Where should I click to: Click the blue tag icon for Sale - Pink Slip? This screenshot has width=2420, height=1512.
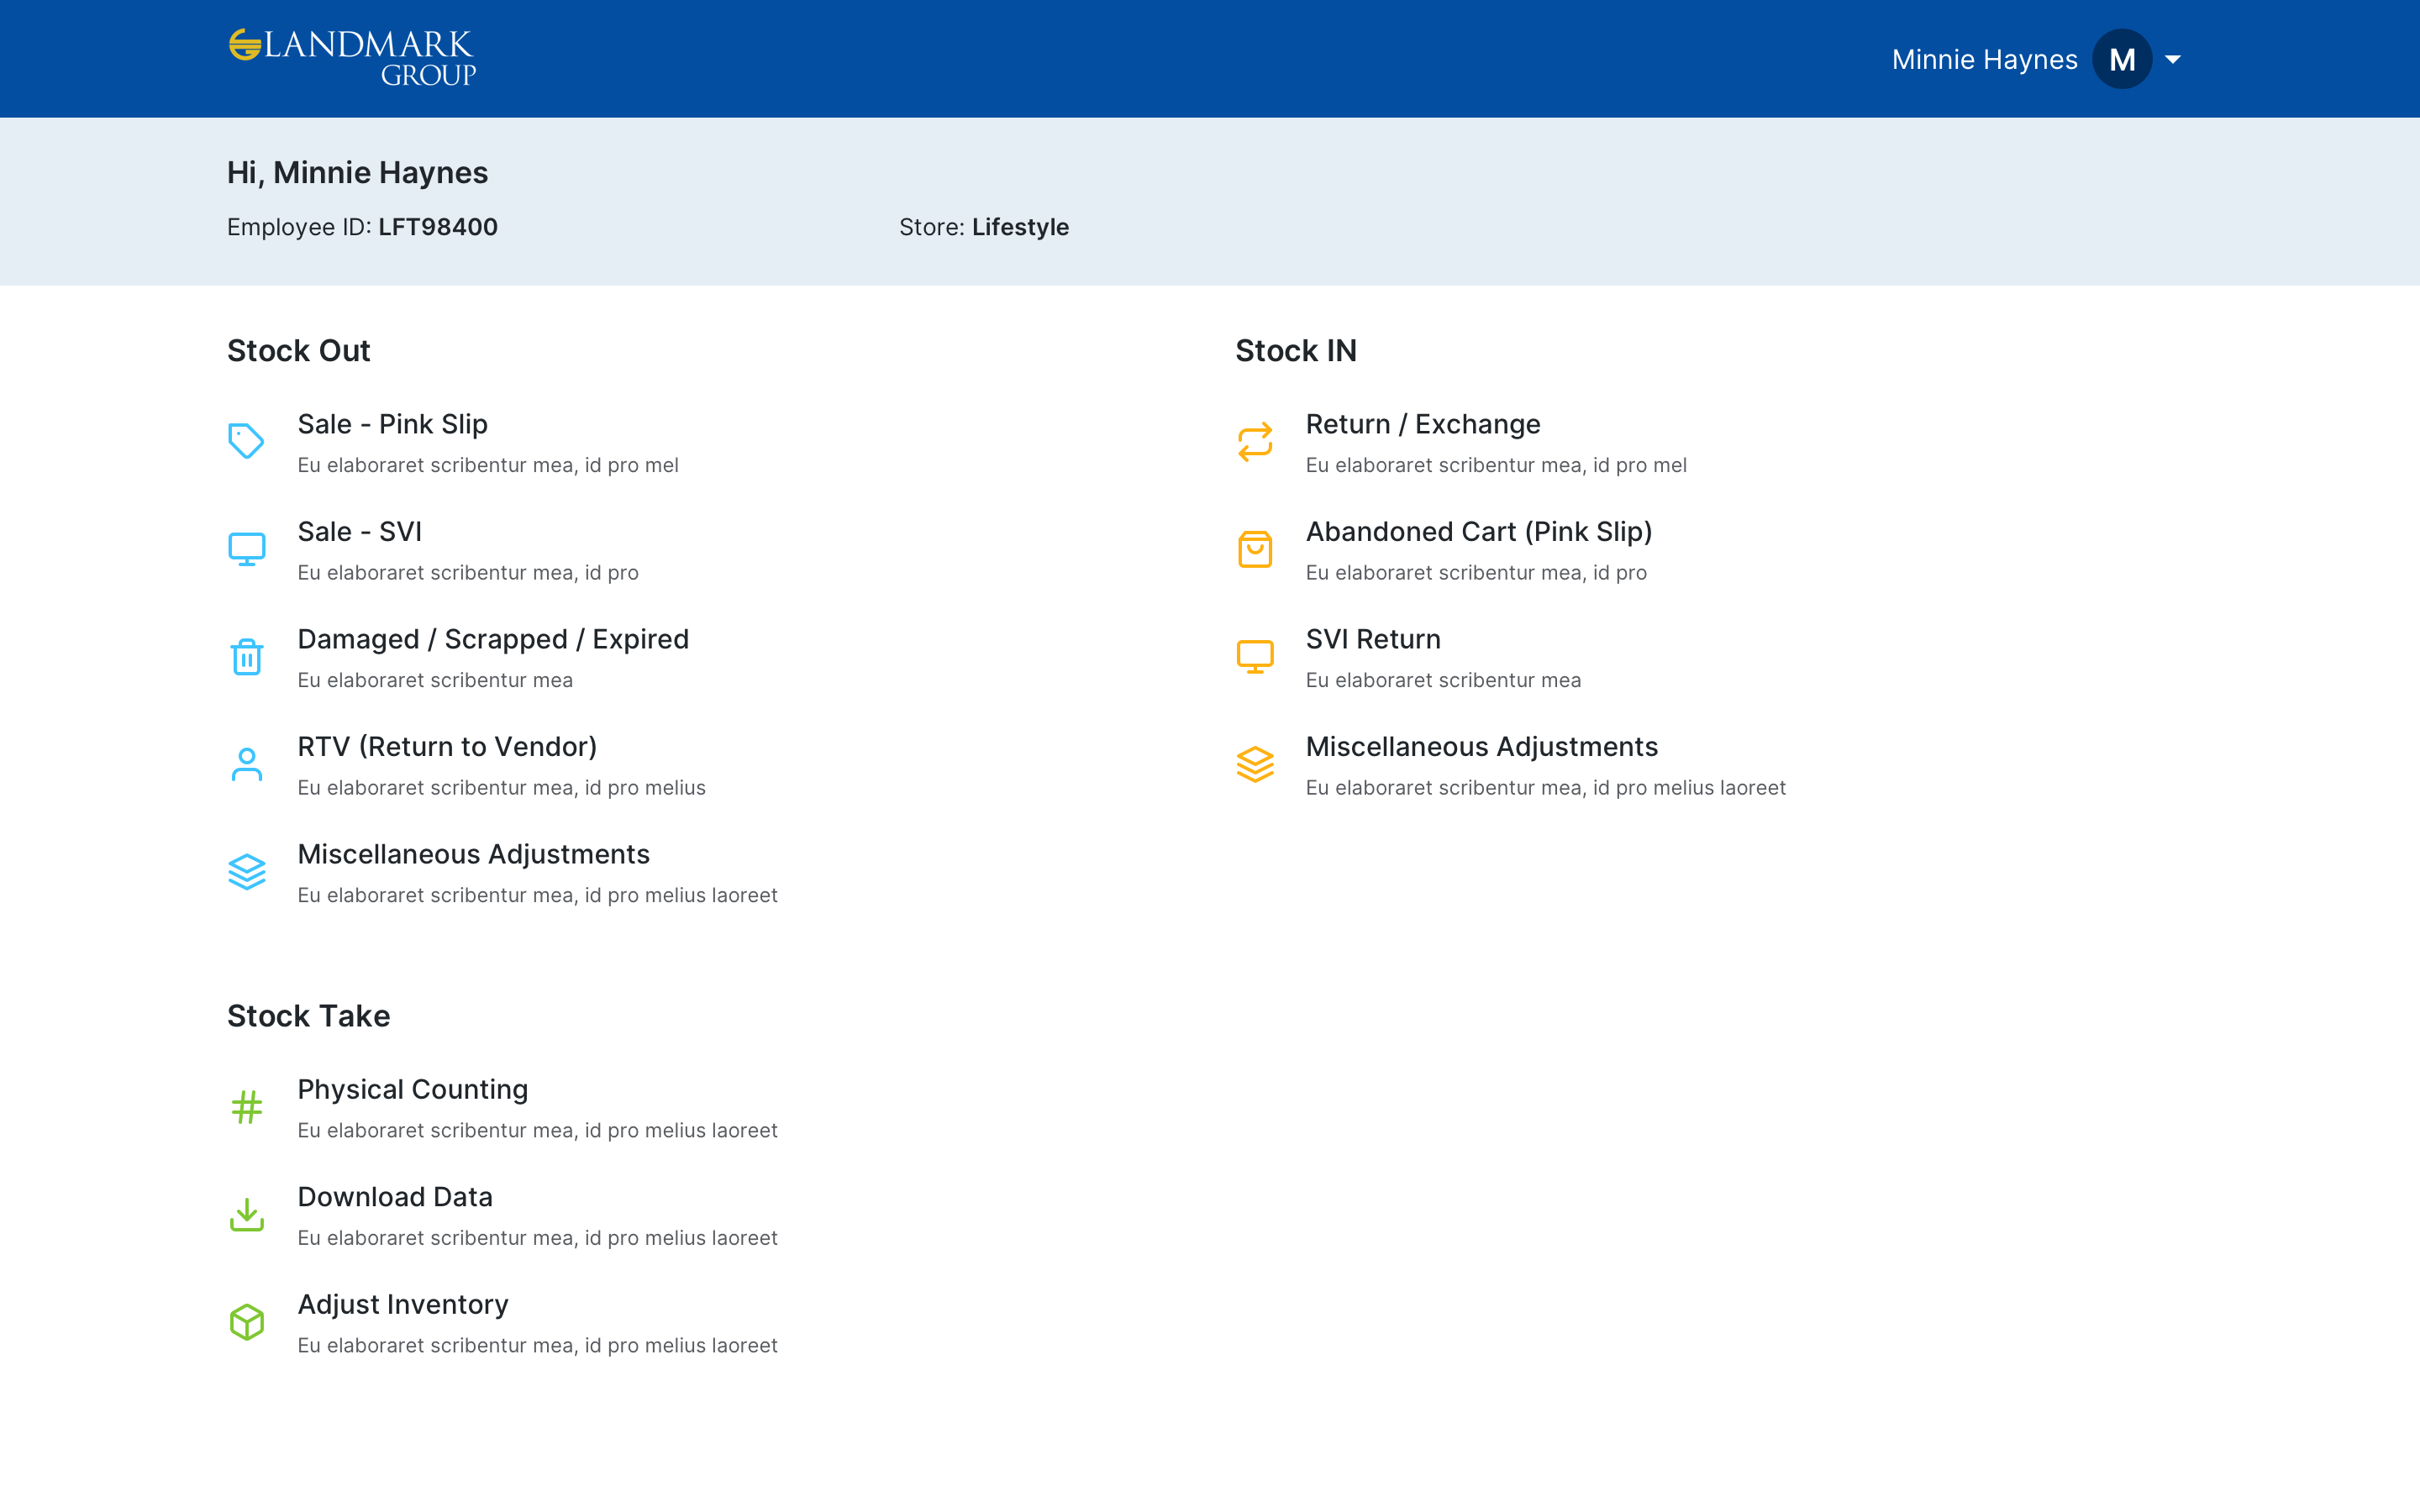(x=246, y=441)
